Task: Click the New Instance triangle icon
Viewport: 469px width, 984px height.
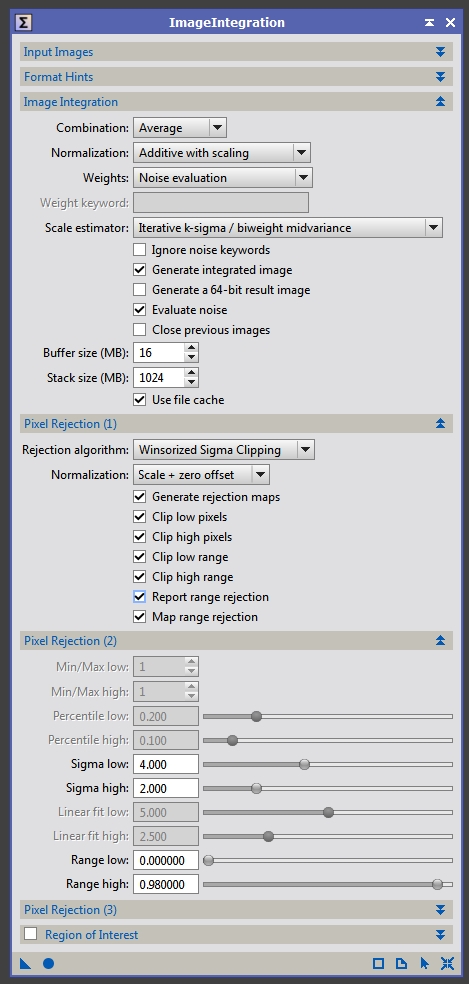Action: (25, 963)
